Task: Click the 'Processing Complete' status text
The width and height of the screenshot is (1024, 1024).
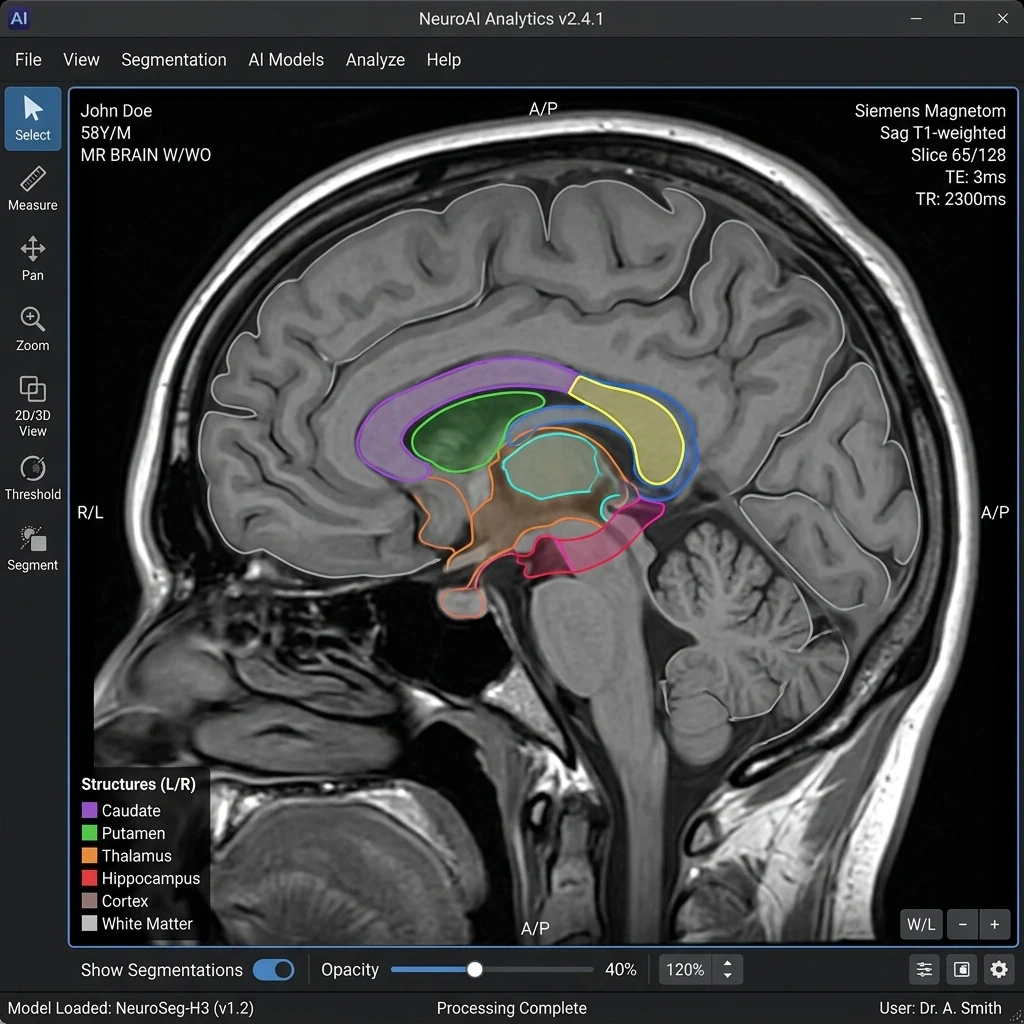Action: tap(511, 1008)
